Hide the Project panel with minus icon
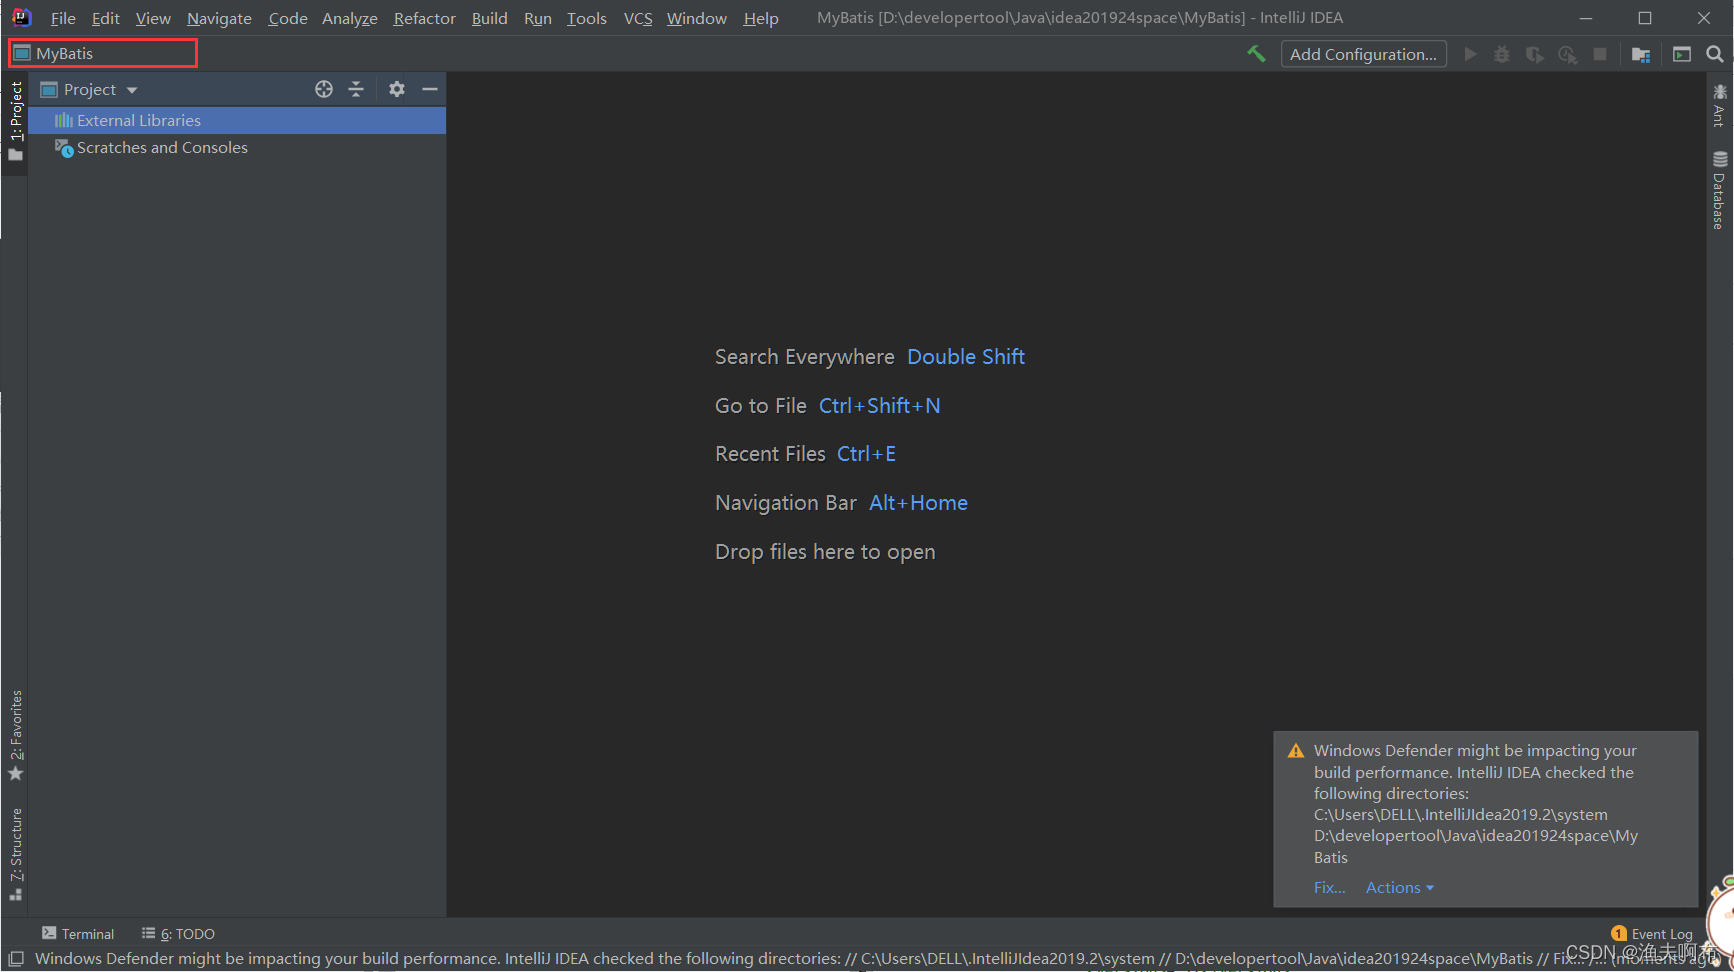Screen dimensions: 1734x972 pos(430,89)
